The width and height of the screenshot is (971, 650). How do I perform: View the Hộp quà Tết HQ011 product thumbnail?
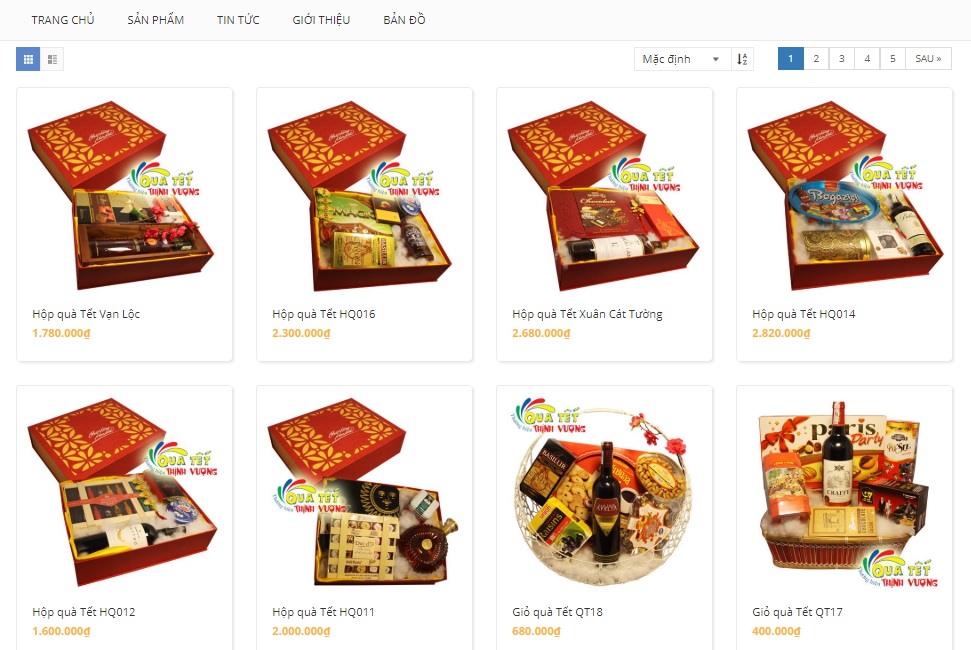click(364, 493)
